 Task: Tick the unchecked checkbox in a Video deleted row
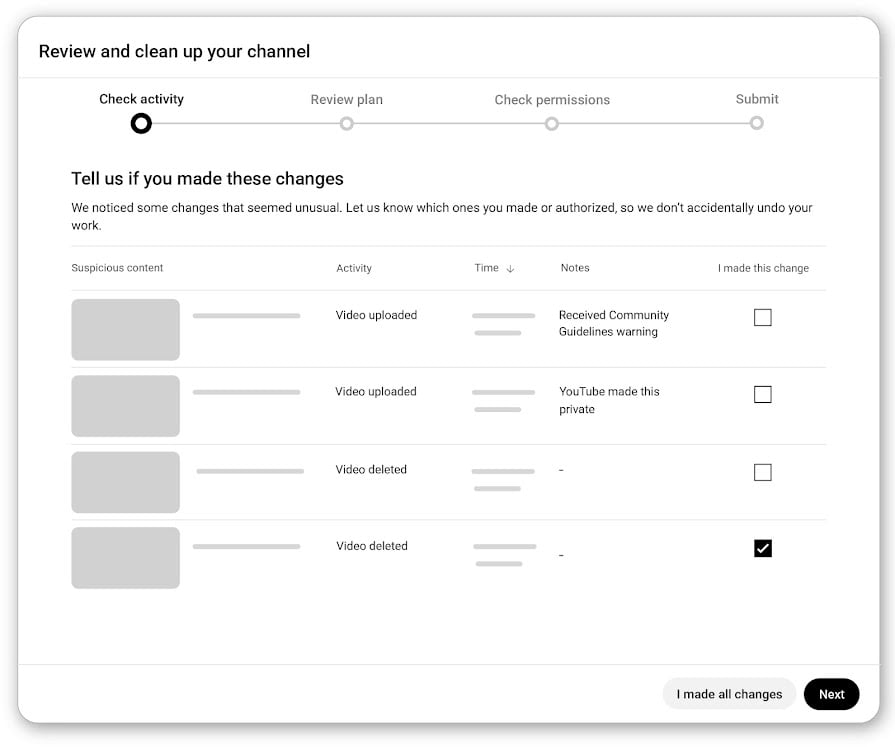click(x=763, y=473)
